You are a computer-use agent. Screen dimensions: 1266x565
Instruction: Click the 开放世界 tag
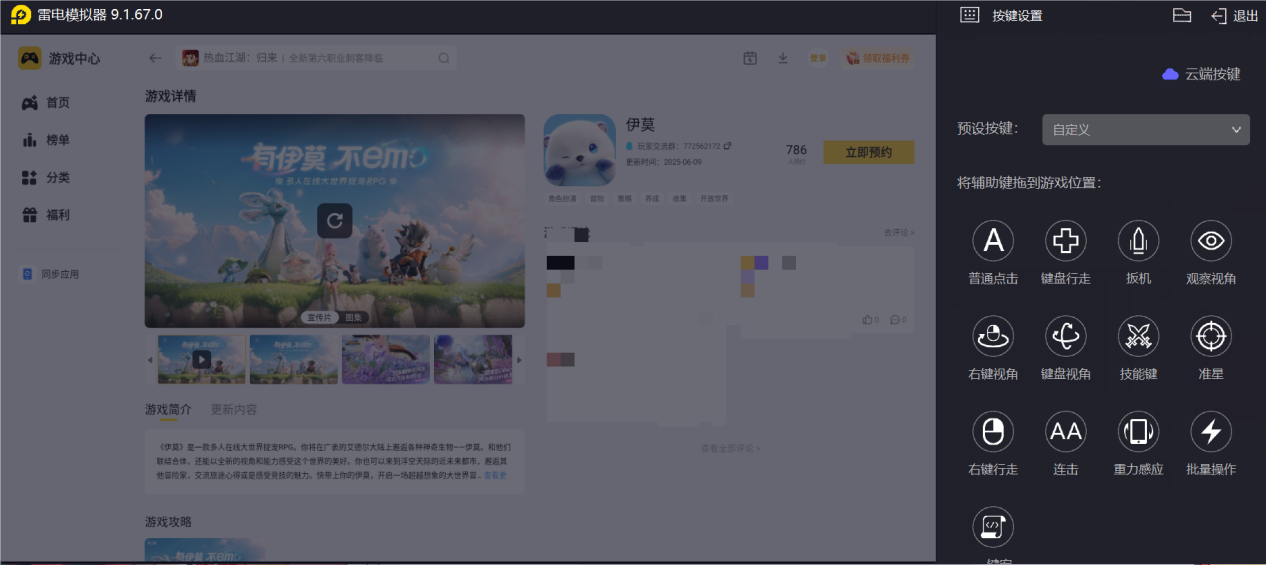(713, 198)
